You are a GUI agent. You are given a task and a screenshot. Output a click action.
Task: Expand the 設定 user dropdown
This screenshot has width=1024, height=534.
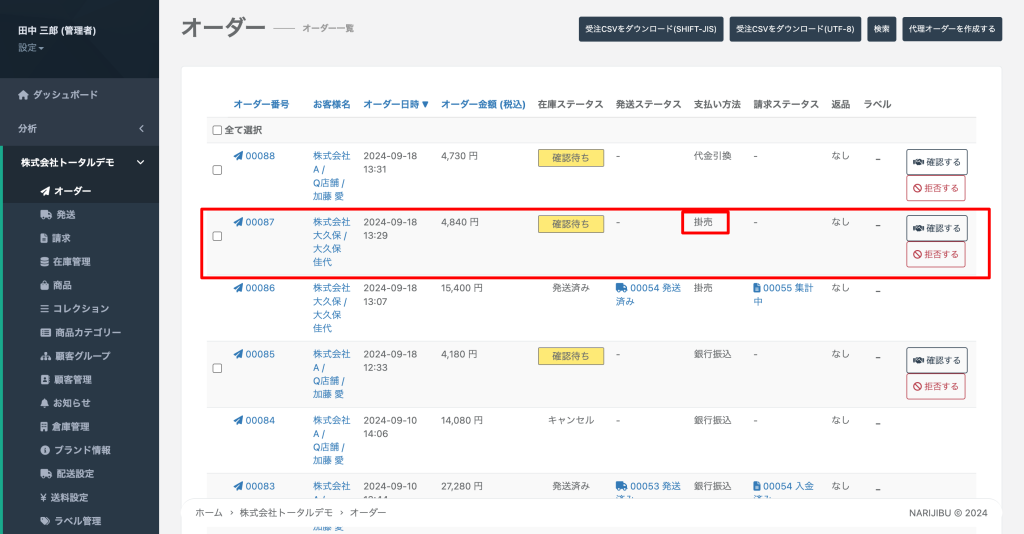(31, 48)
